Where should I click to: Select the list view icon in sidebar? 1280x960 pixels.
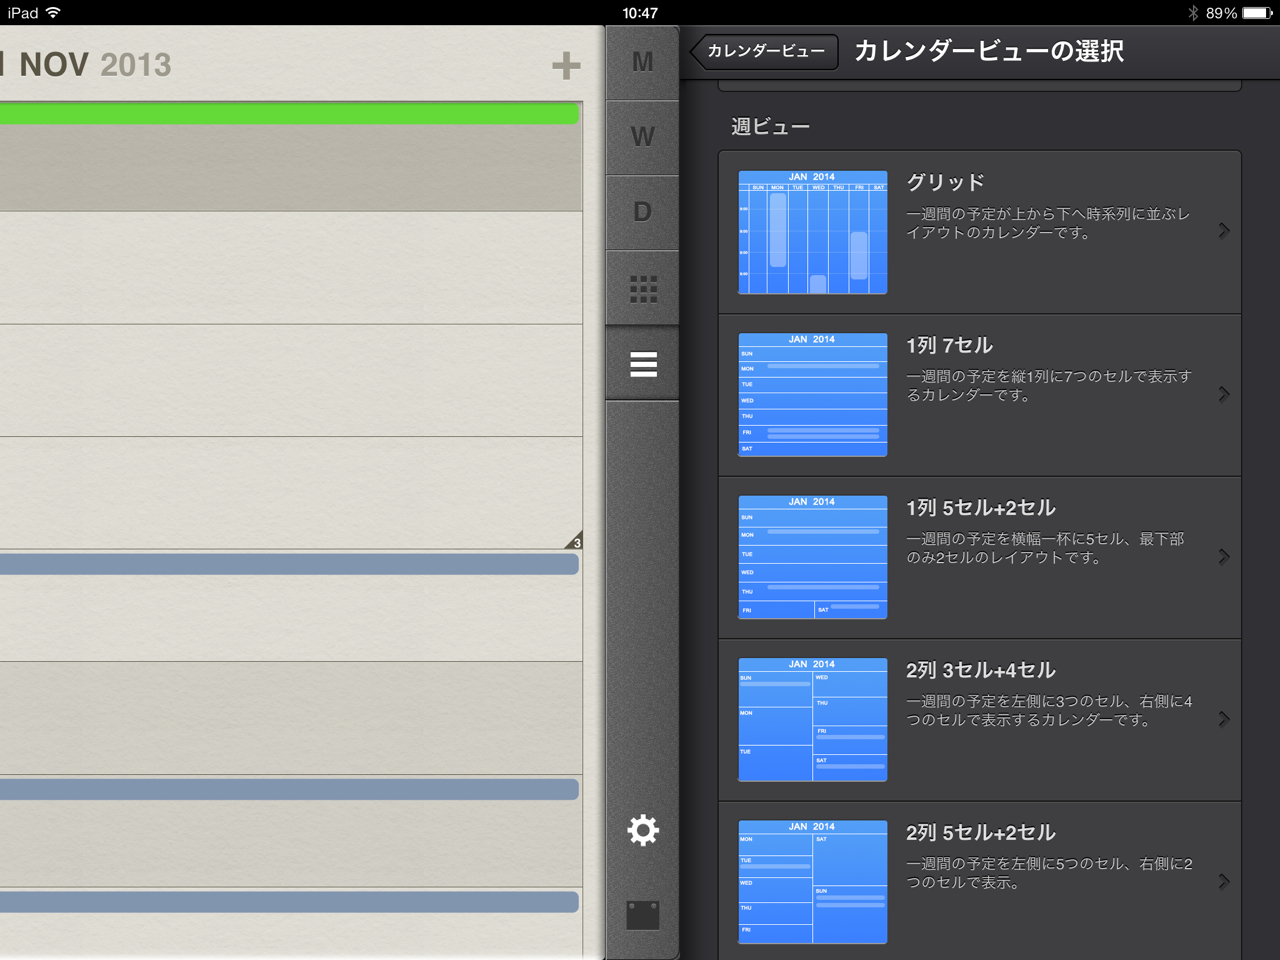[643, 365]
